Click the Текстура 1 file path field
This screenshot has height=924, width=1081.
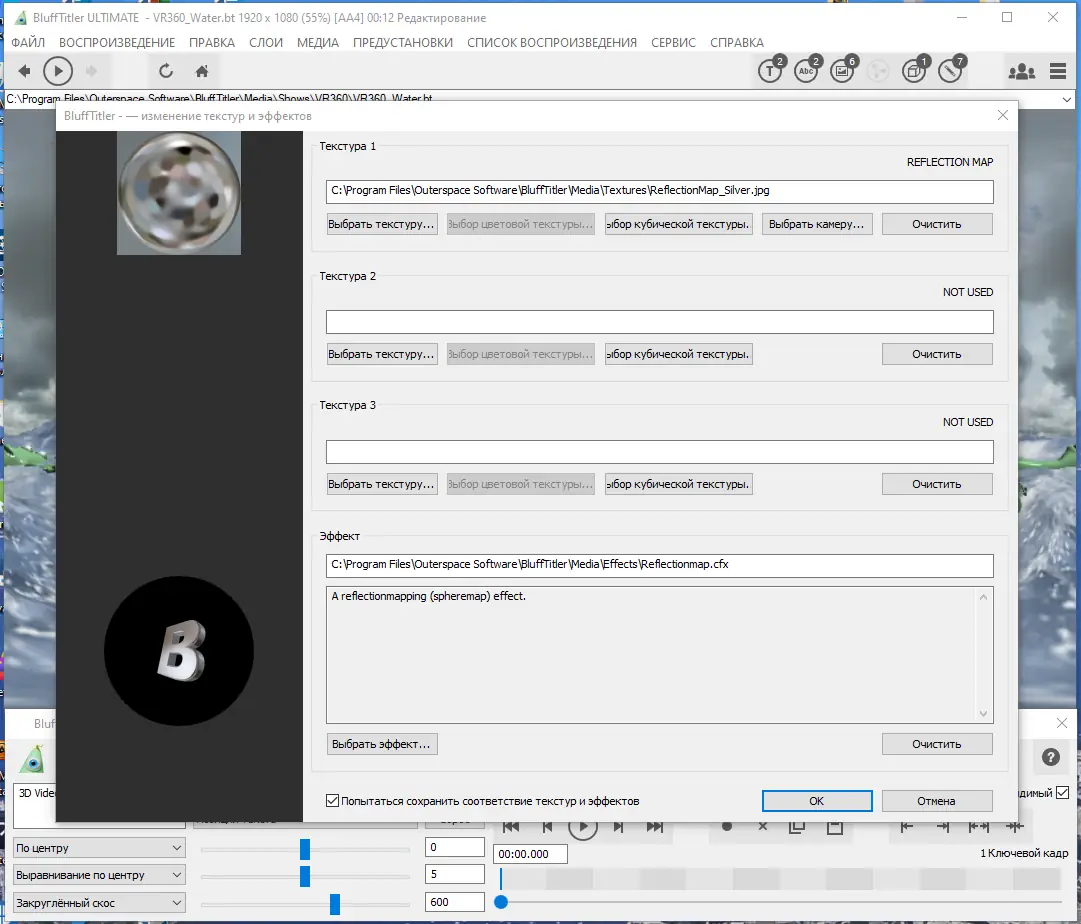(x=660, y=191)
